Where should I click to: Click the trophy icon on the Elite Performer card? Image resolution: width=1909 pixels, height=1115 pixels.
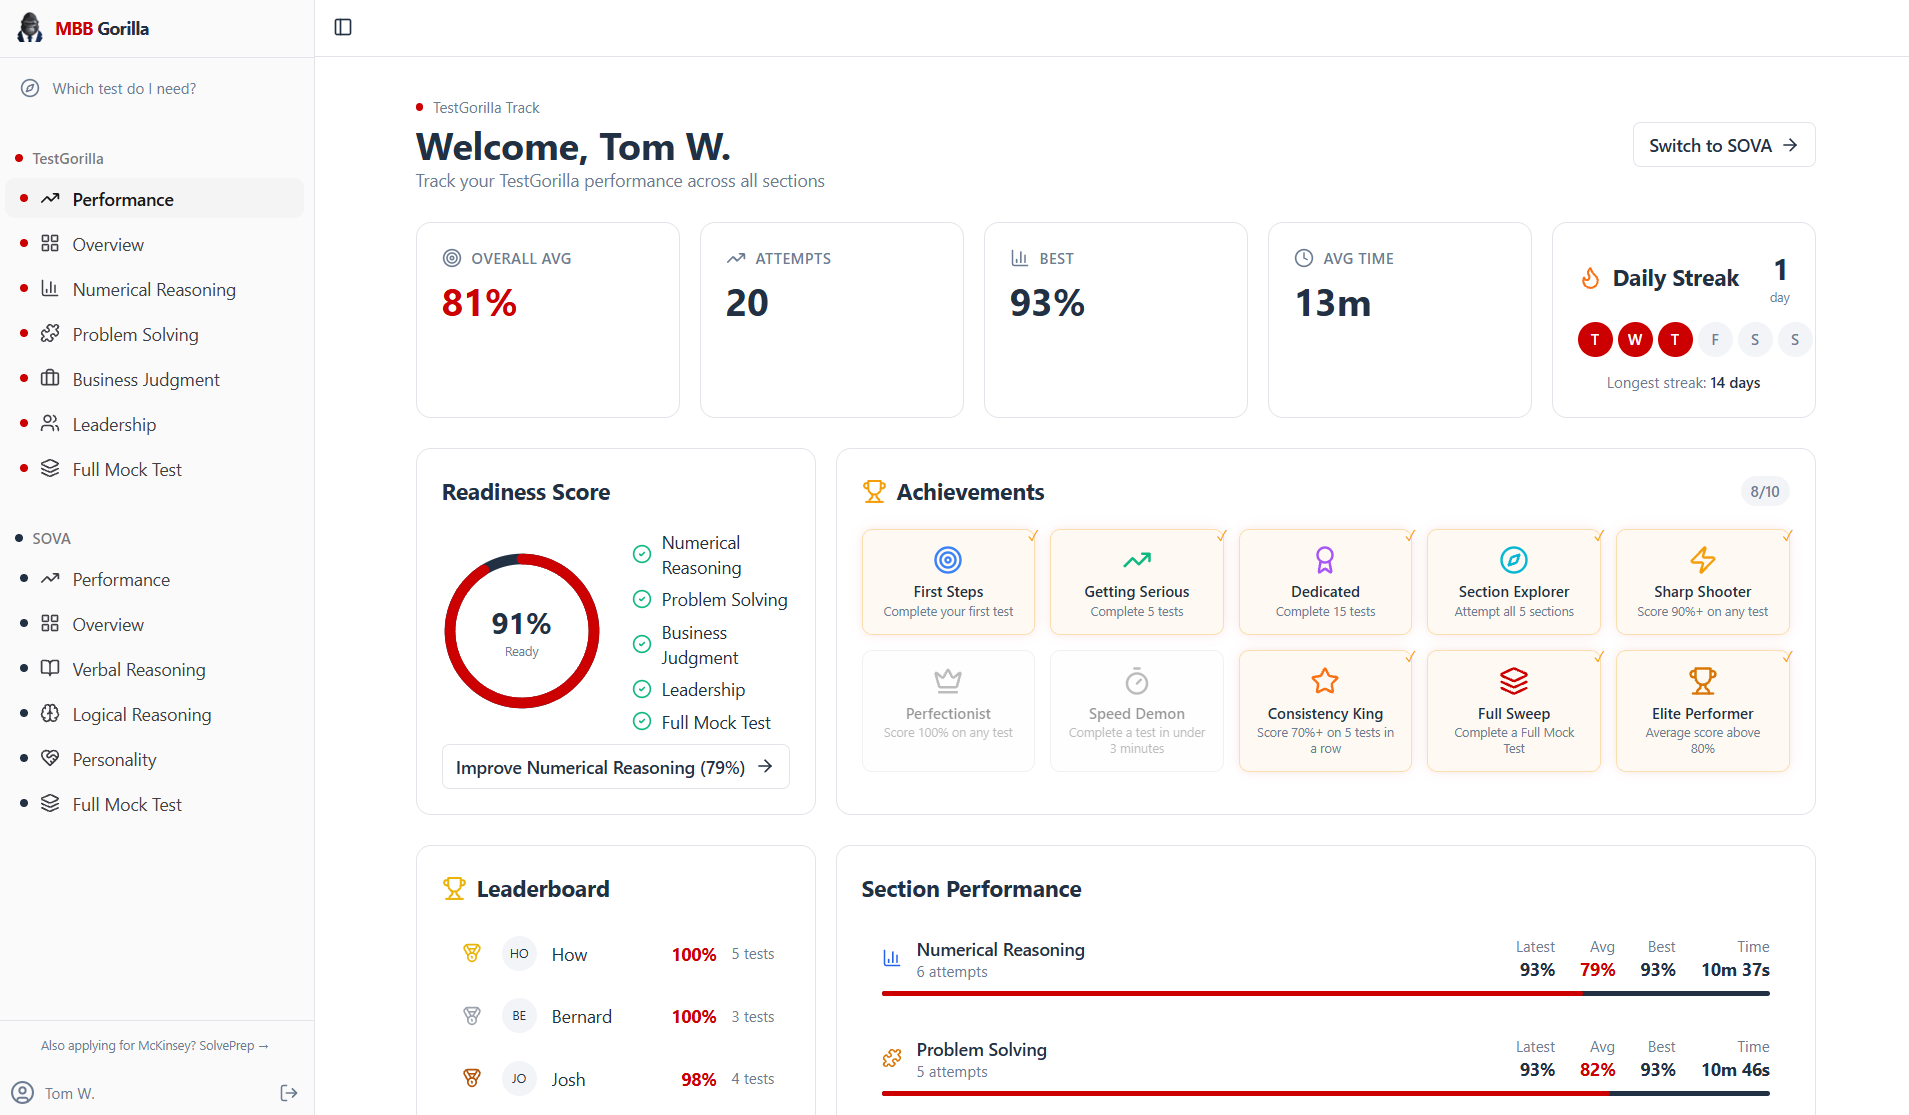pyautogui.click(x=1703, y=681)
